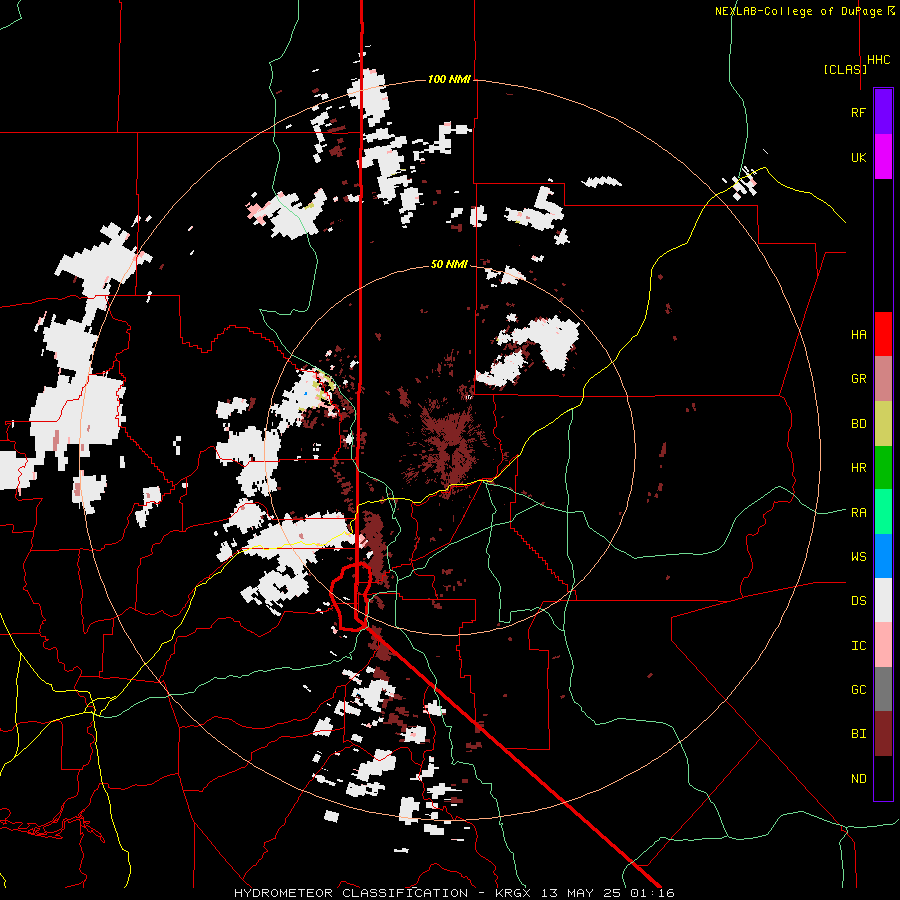
Task: Click the GC legend label
Action: click(x=858, y=689)
